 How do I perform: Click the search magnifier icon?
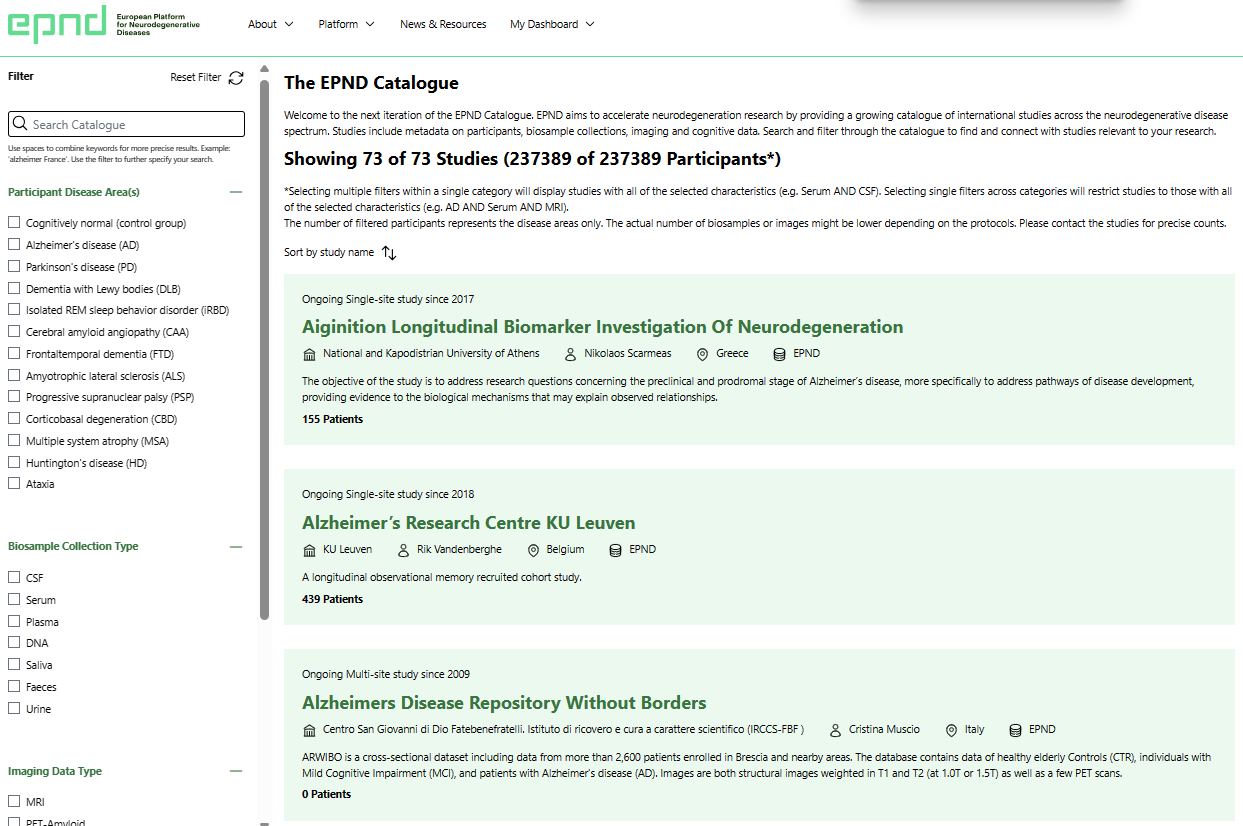20,124
